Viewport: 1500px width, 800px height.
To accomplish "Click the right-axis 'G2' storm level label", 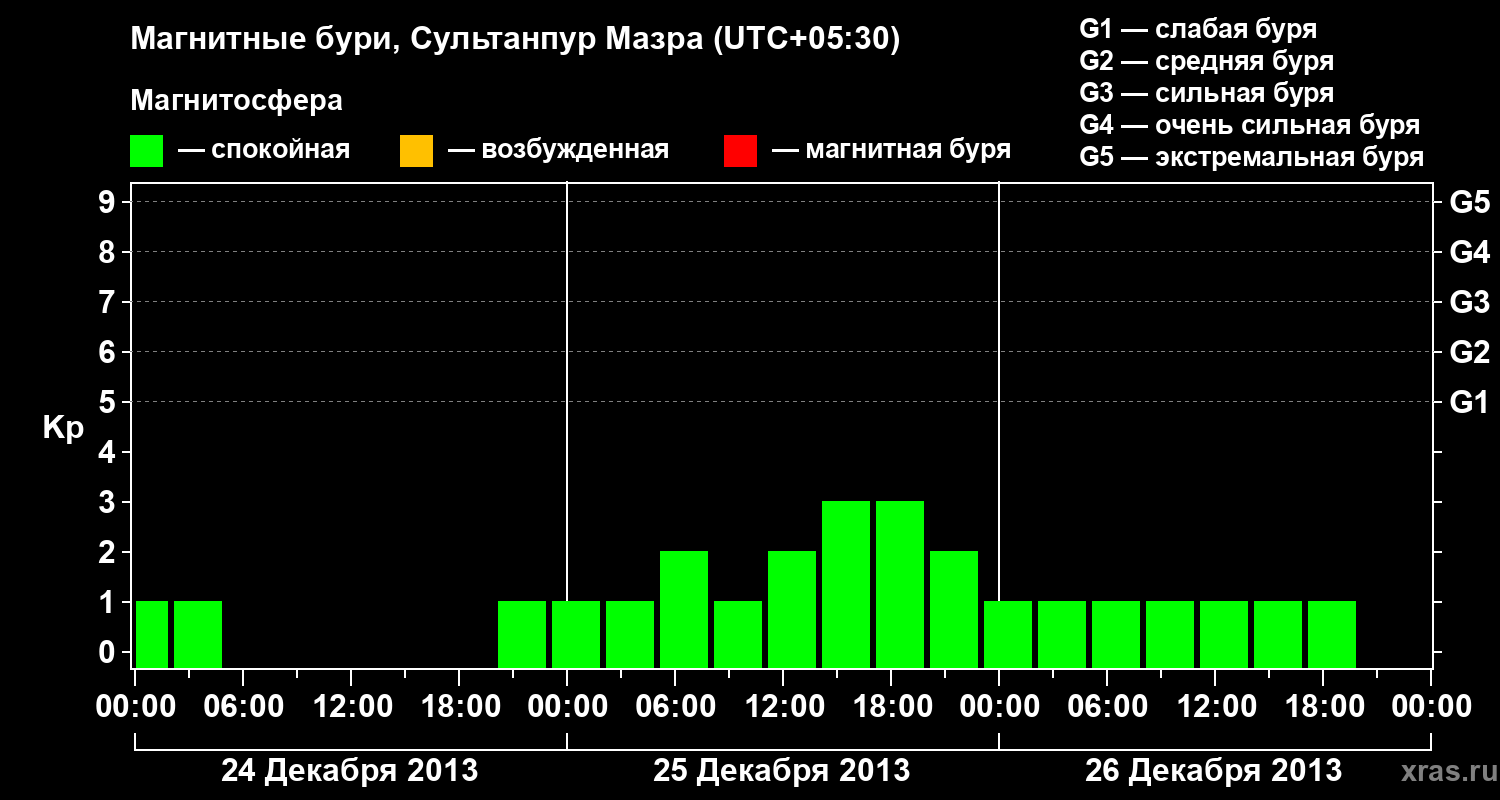I will [1469, 352].
